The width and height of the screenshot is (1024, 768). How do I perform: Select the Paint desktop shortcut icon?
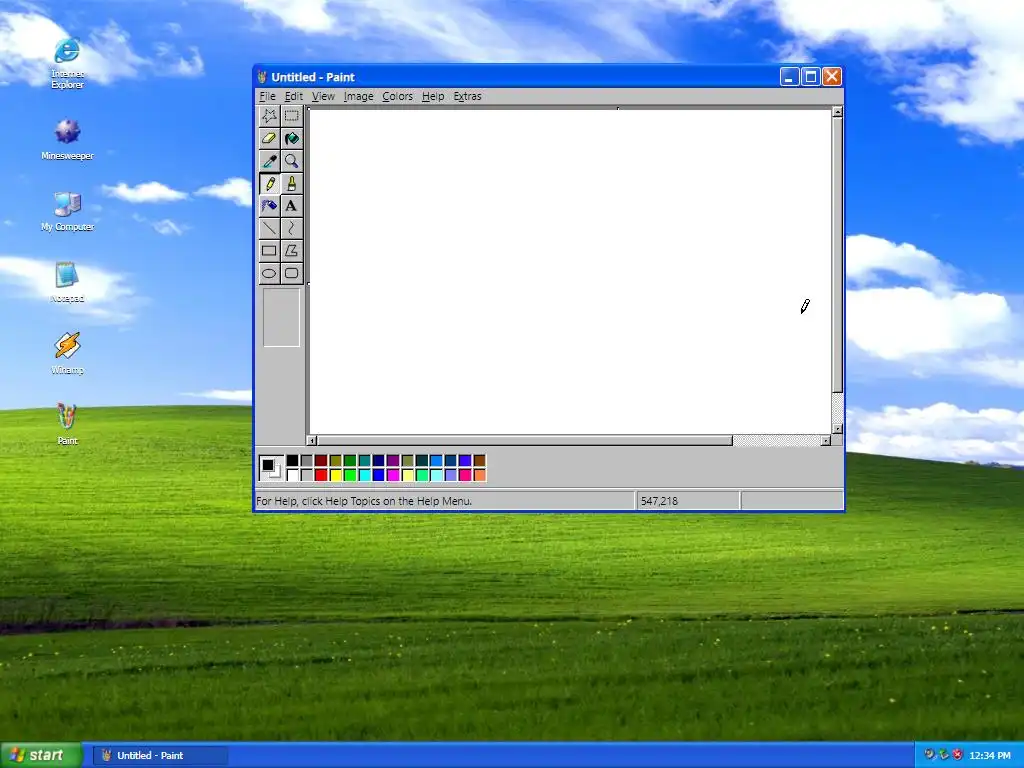67,424
